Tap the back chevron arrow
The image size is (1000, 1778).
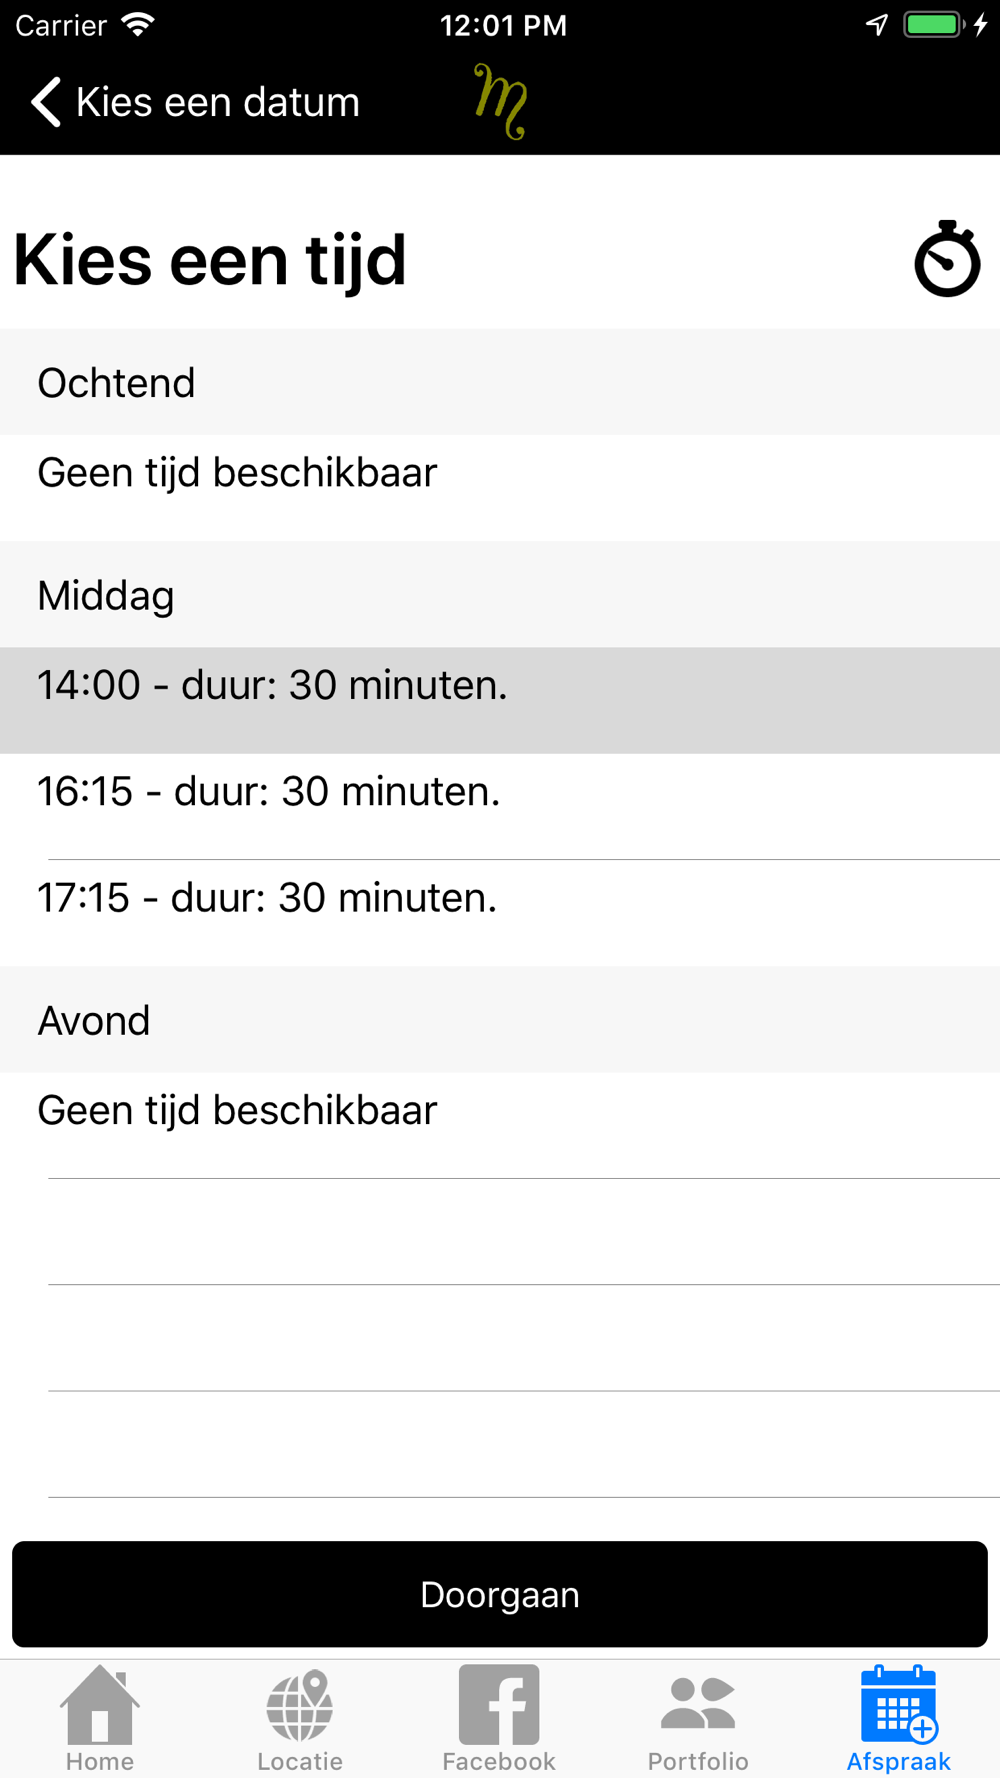click(x=46, y=102)
